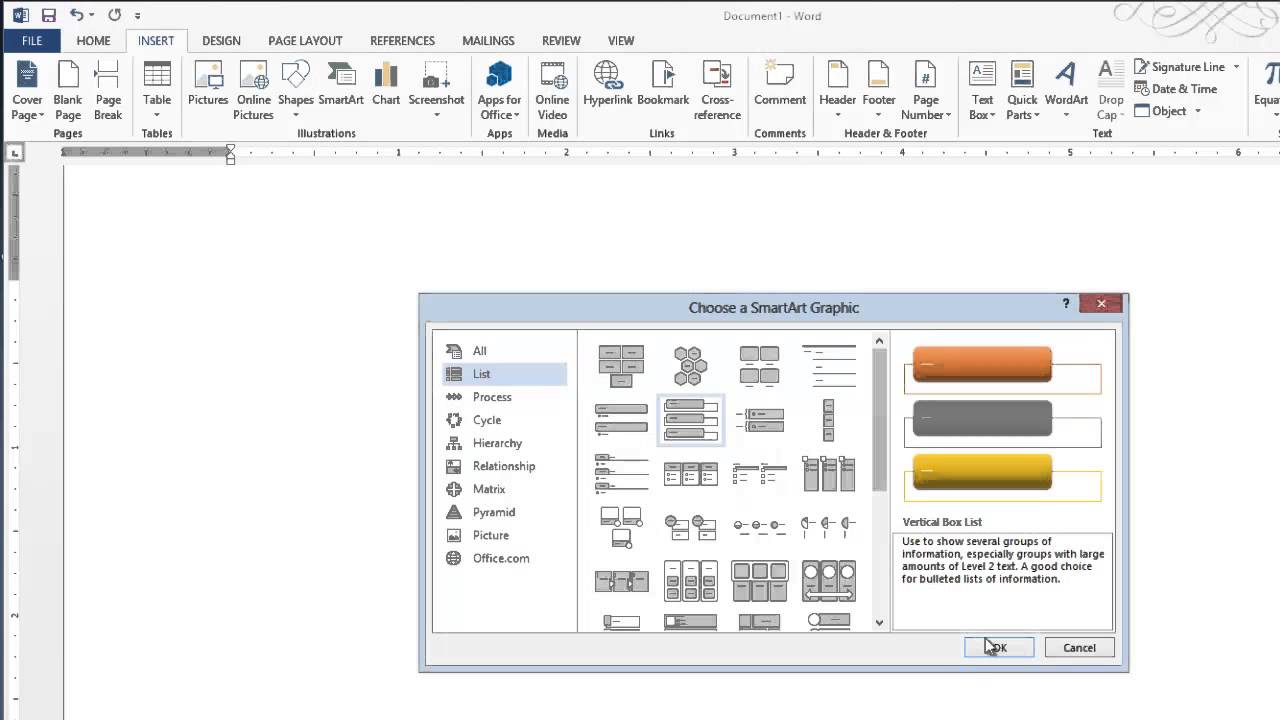The image size is (1280, 720).
Task: Click the WordArt icon
Action: click(x=1066, y=84)
